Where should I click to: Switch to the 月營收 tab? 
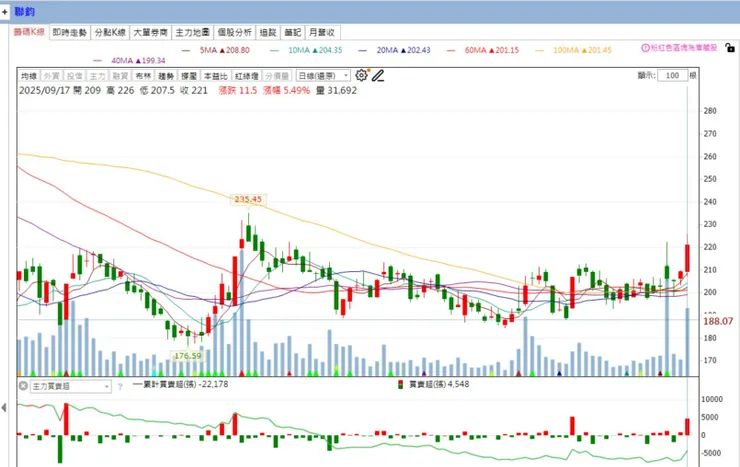pyautogui.click(x=322, y=33)
